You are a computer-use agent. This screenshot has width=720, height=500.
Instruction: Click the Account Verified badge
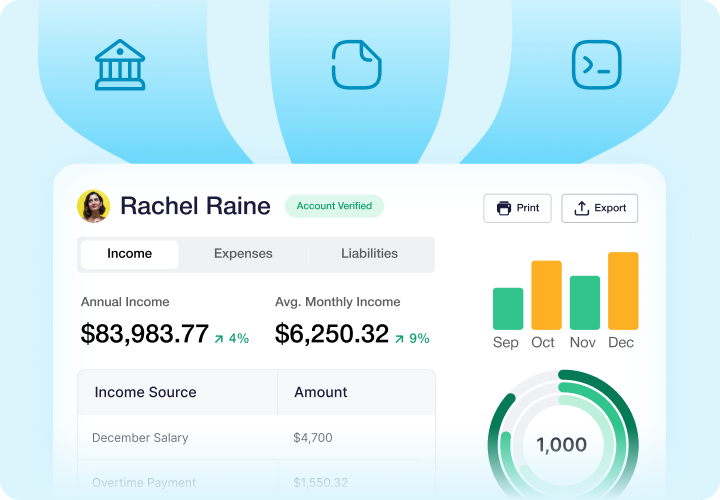(x=334, y=206)
